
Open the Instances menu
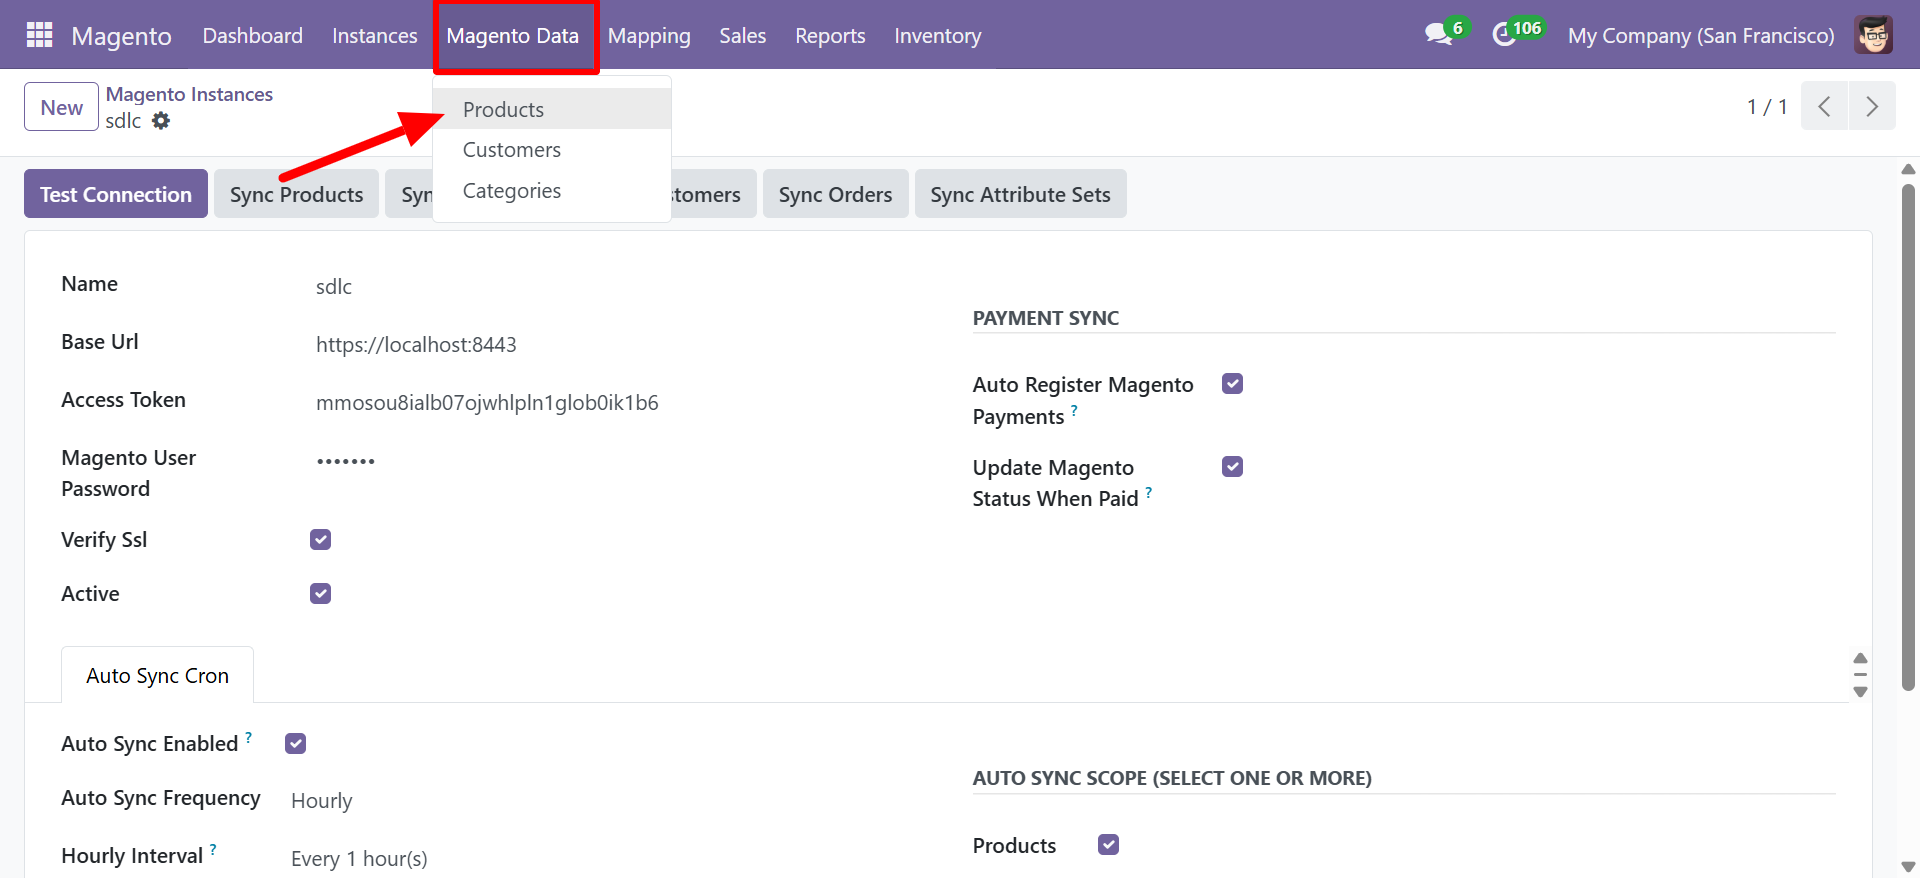point(375,36)
